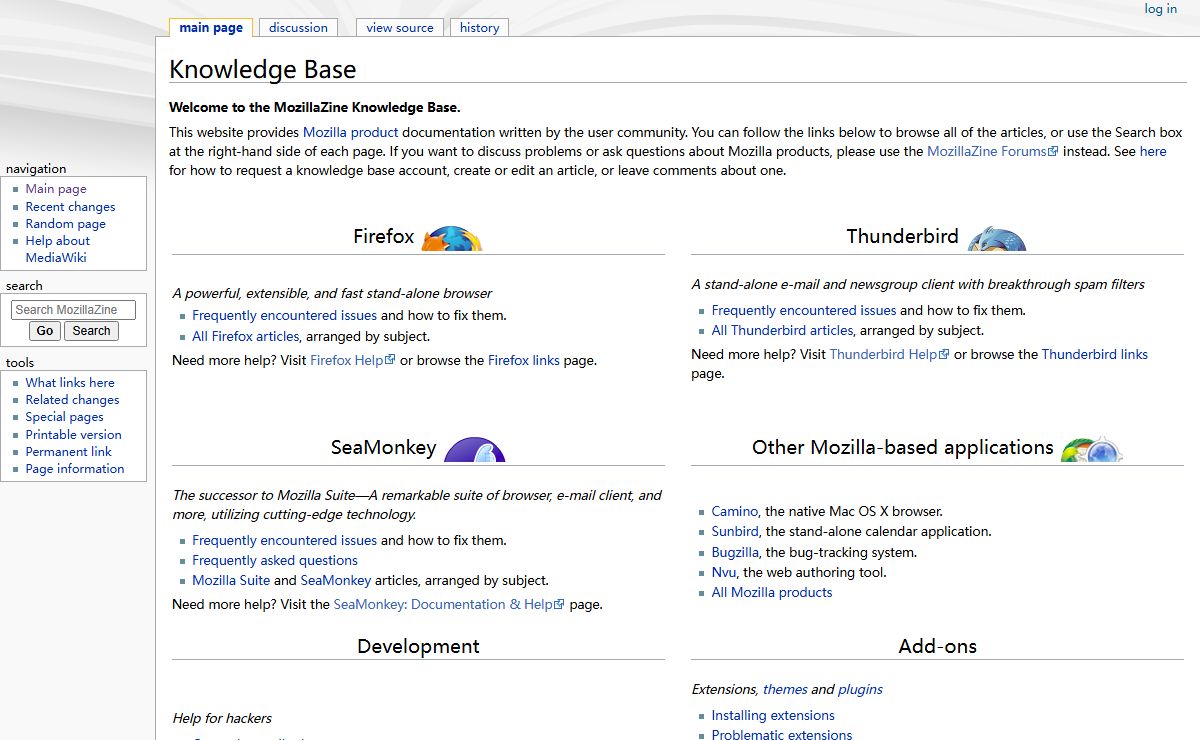1200x740 pixels.
Task: Open the Sunbird calendar link
Action: tap(735, 532)
